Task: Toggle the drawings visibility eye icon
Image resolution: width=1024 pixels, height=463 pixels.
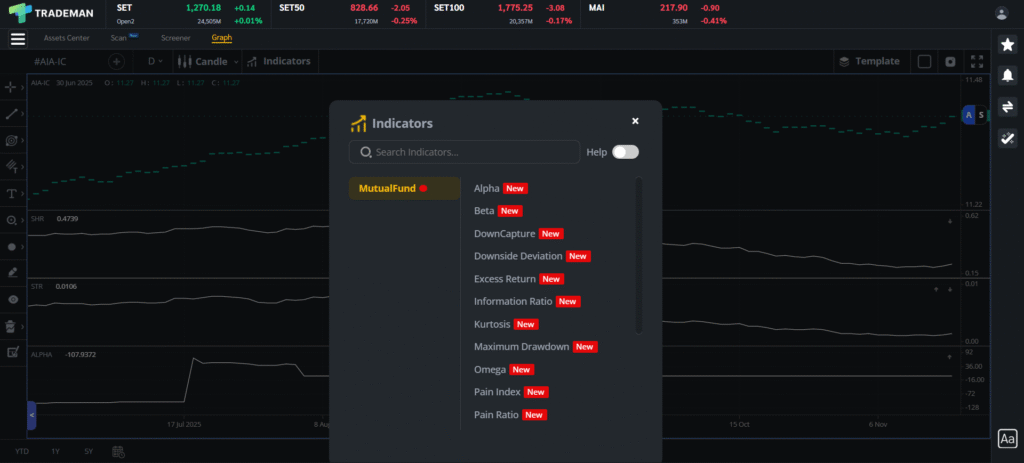Action: point(12,299)
